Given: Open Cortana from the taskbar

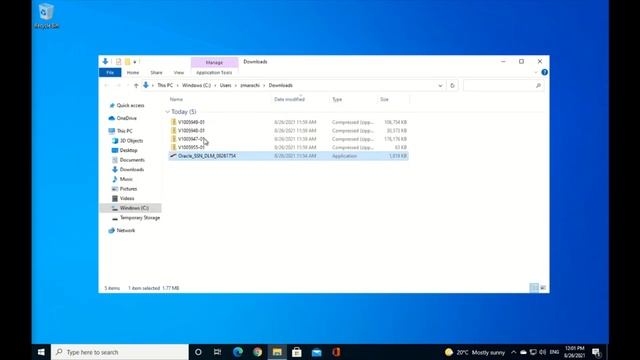Looking at the screenshot, I should 198,352.
